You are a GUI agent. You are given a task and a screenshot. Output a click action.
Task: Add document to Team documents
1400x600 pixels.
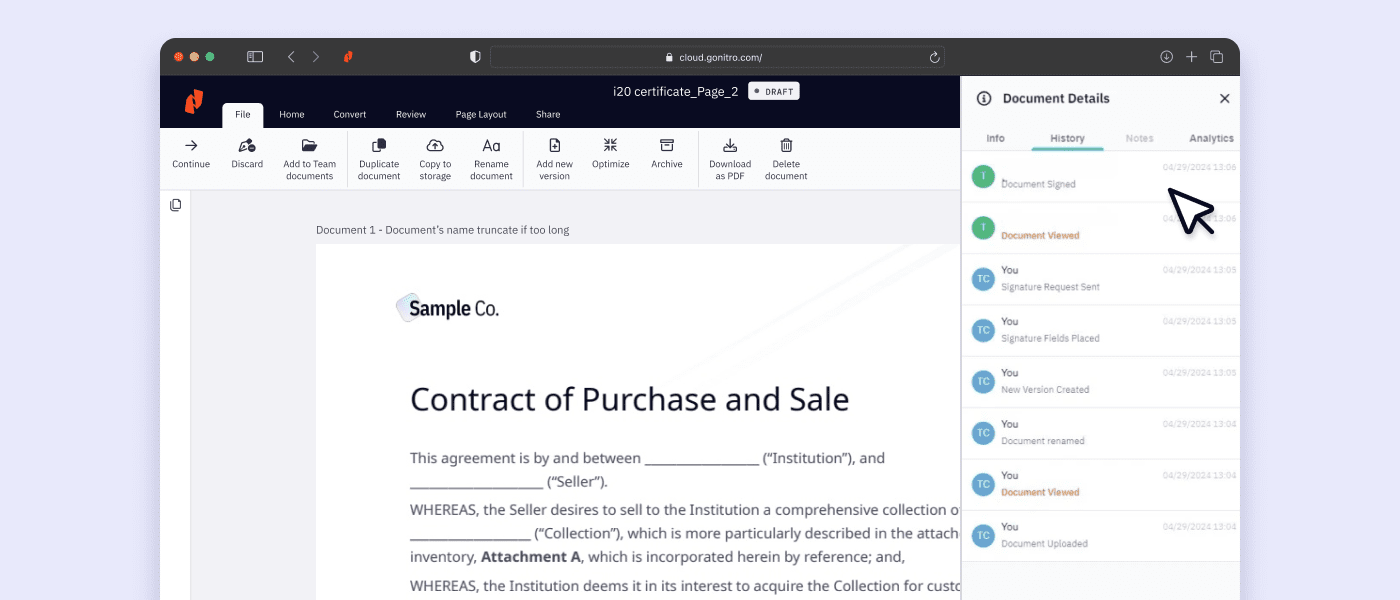[x=309, y=159]
